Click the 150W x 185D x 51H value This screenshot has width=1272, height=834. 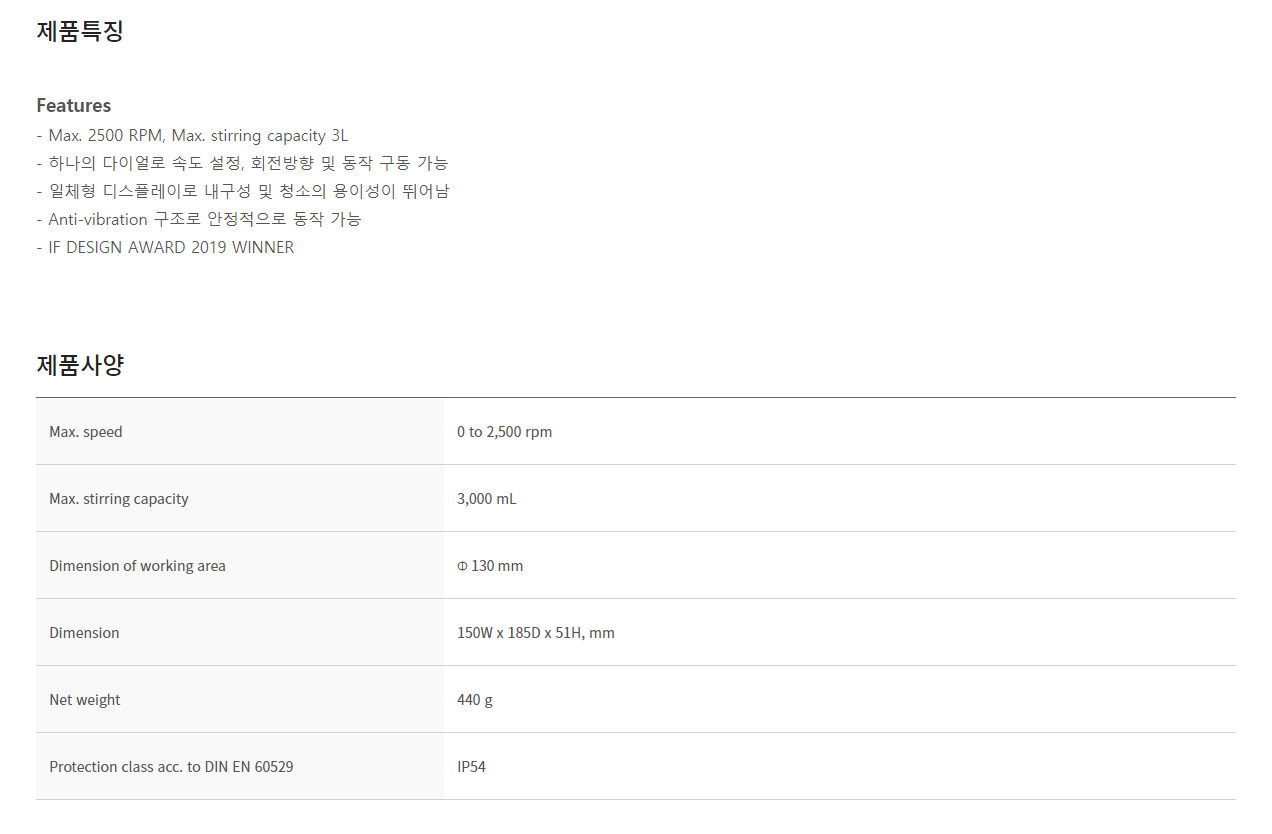[536, 633]
